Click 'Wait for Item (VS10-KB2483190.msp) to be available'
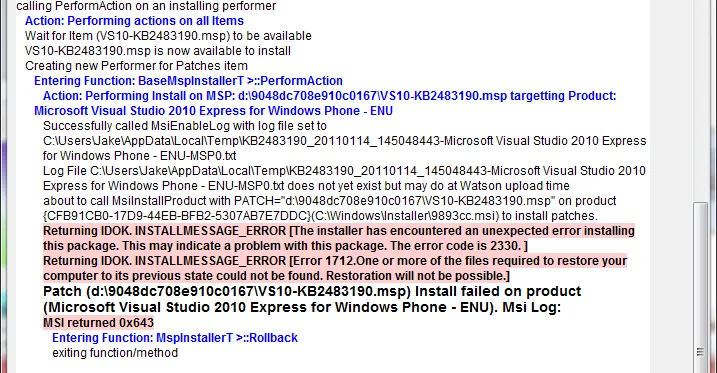This screenshot has width=717, height=373. 168,36
